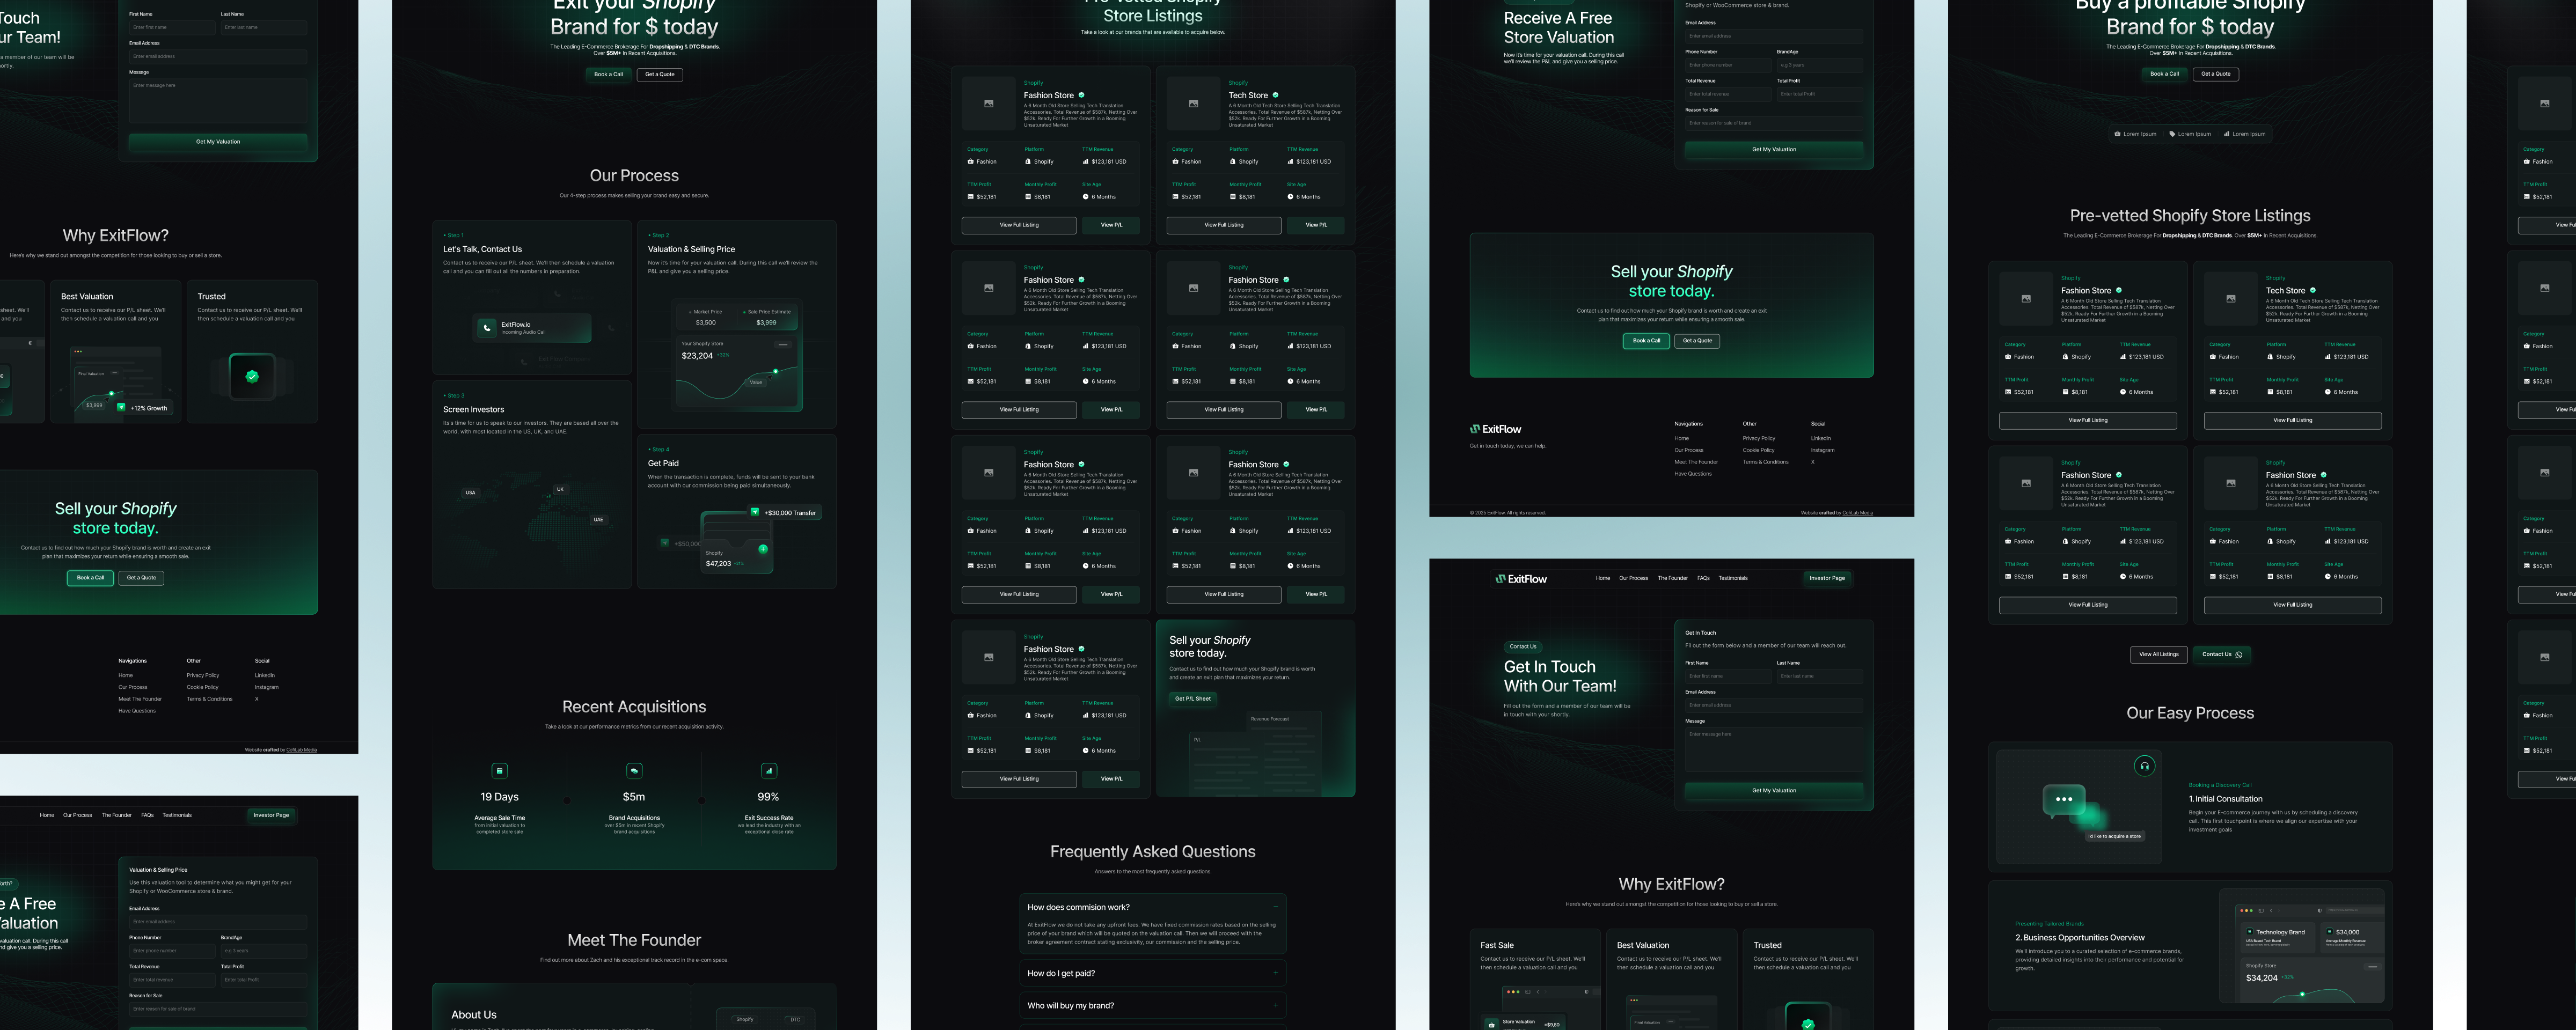
Task: Click verified badge, Fashion Store beside Get P/L Sheet
Action: [1081, 649]
